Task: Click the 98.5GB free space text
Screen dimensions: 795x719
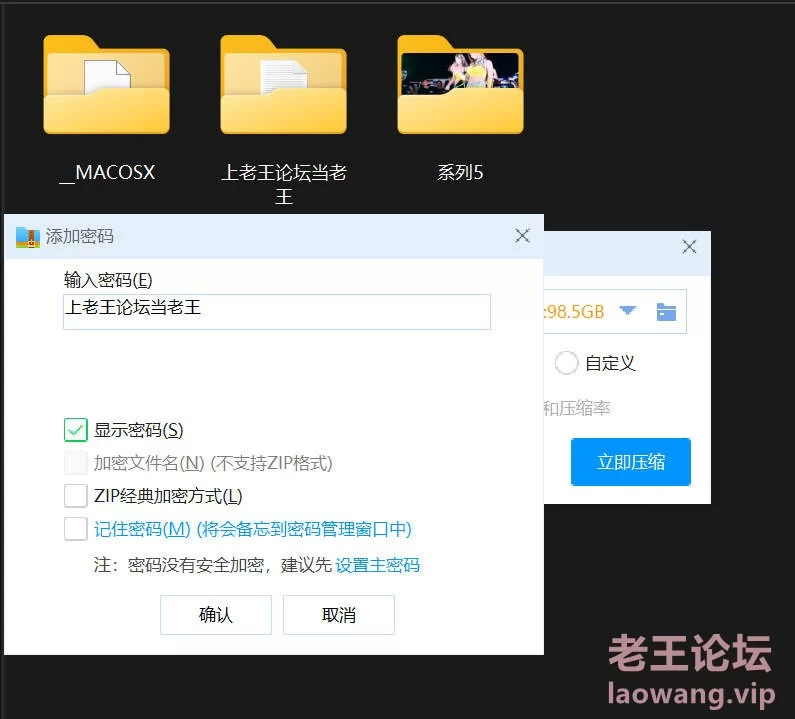Action: [x=574, y=311]
